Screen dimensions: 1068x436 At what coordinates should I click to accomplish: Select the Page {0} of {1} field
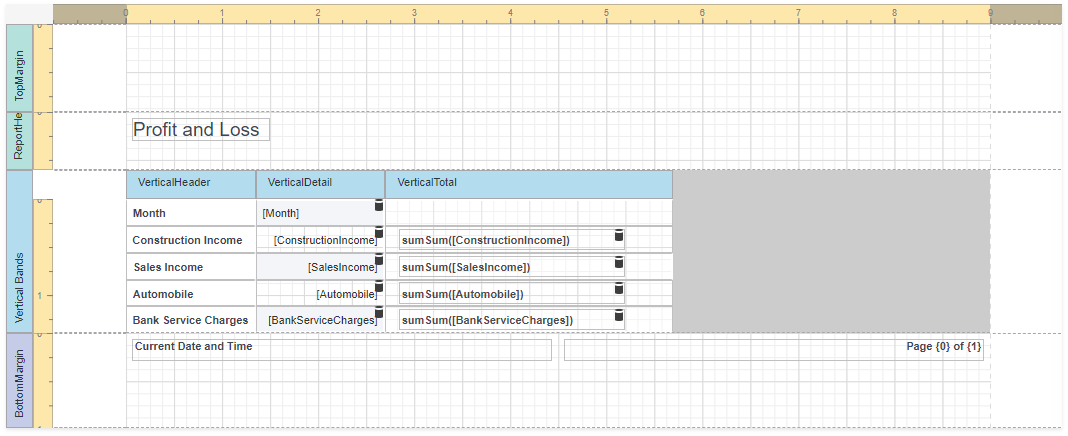tap(774, 349)
